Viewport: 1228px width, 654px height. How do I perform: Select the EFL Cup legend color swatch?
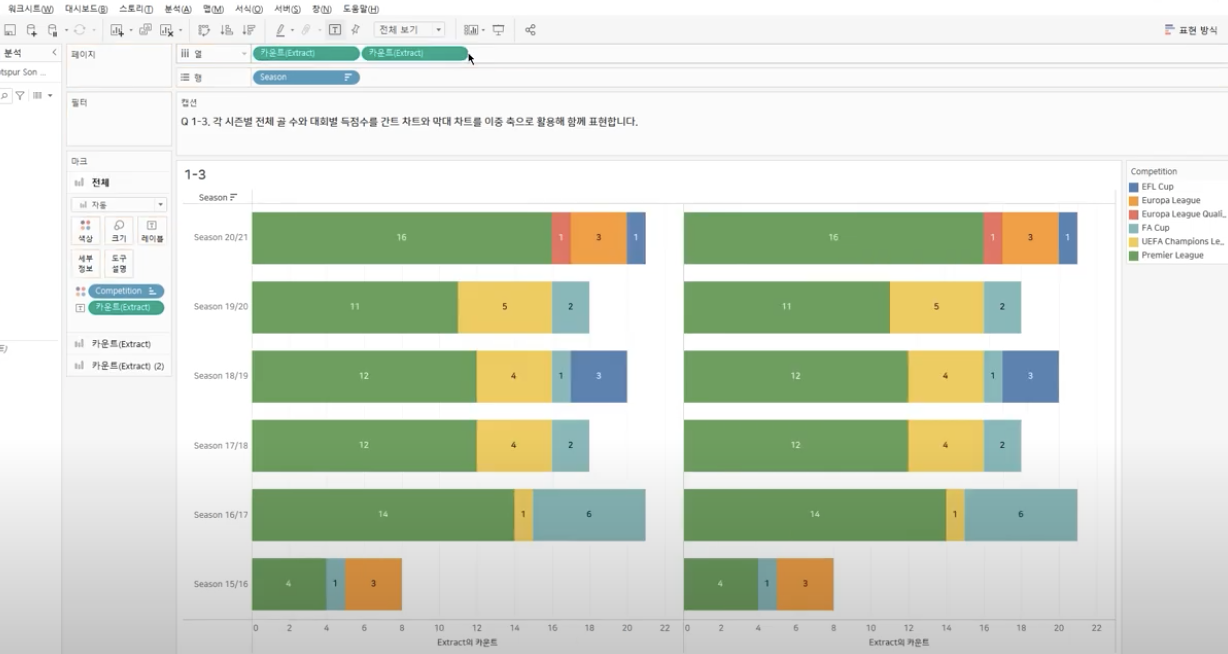click(1134, 187)
